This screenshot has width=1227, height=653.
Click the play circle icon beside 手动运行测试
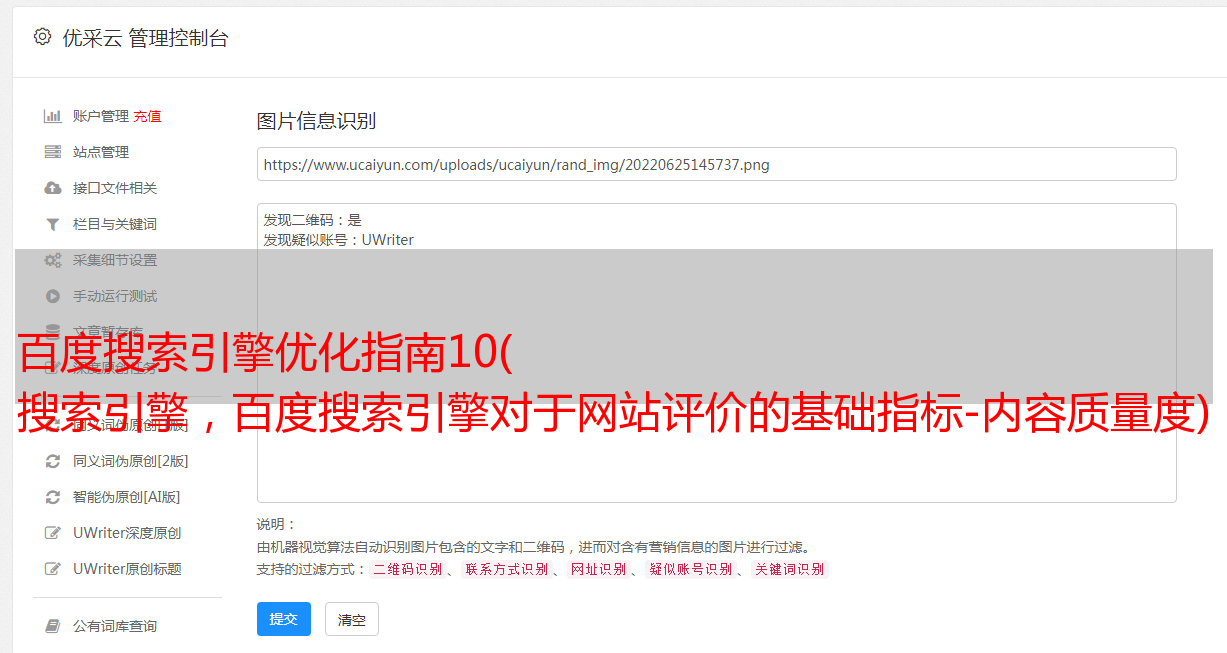click(x=53, y=296)
